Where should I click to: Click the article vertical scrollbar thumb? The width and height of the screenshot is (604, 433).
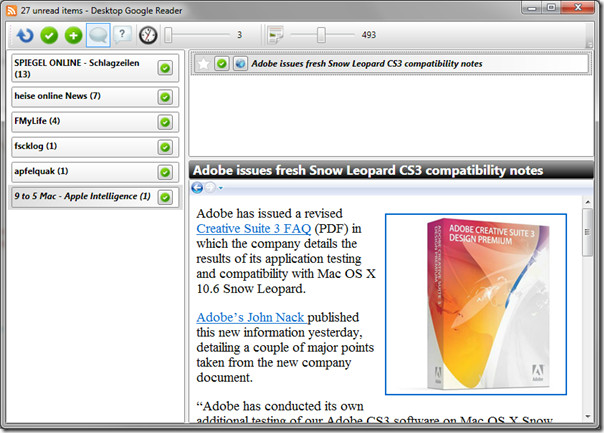tap(587, 232)
